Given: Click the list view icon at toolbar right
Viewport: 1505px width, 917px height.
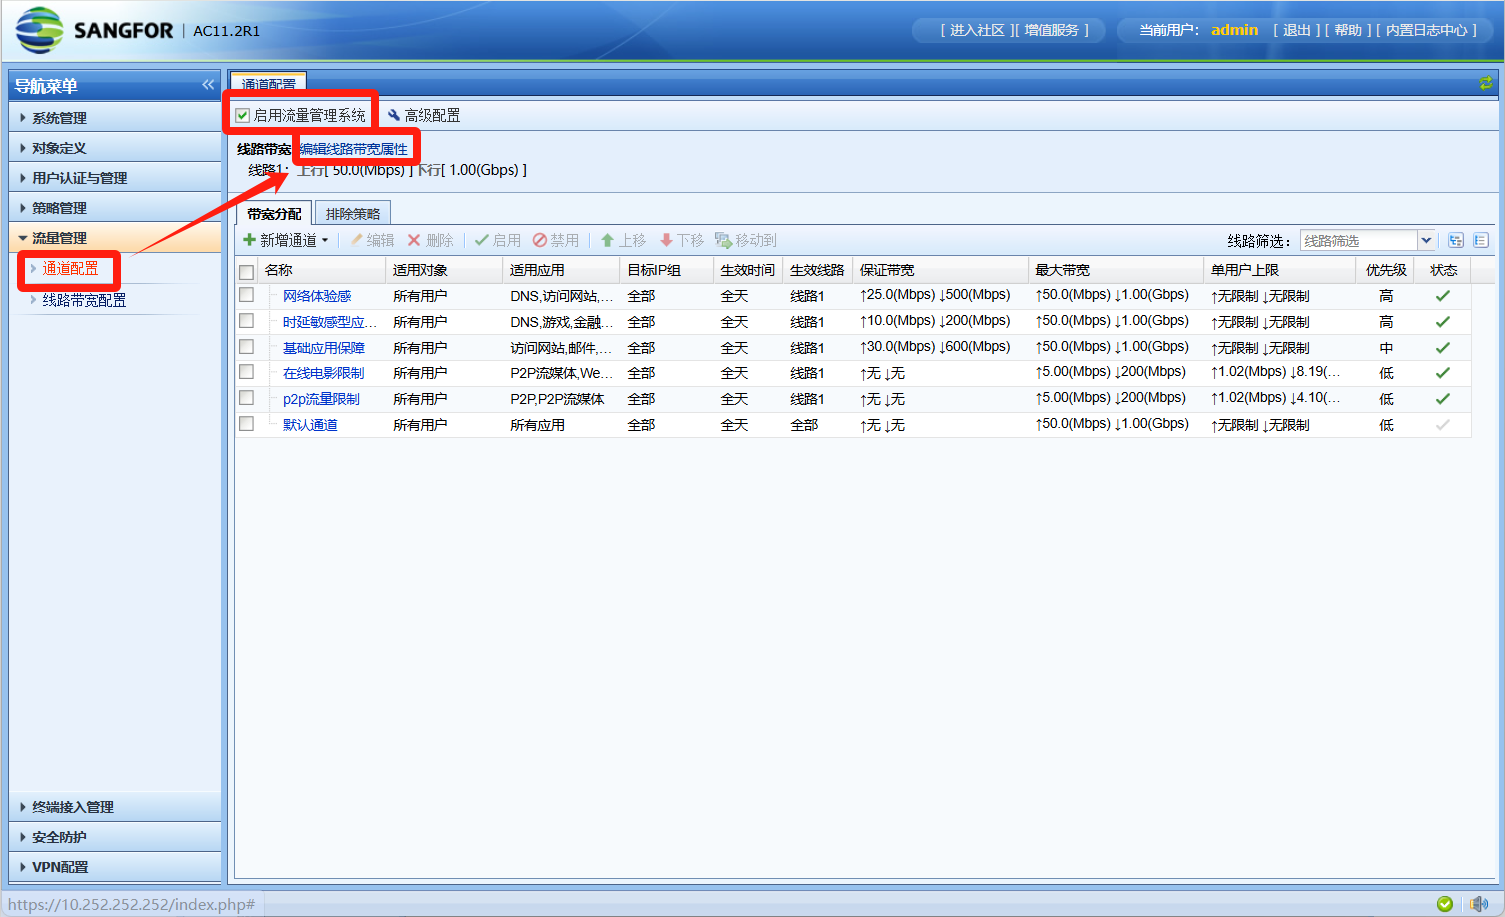Looking at the screenshot, I should [1481, 241].
